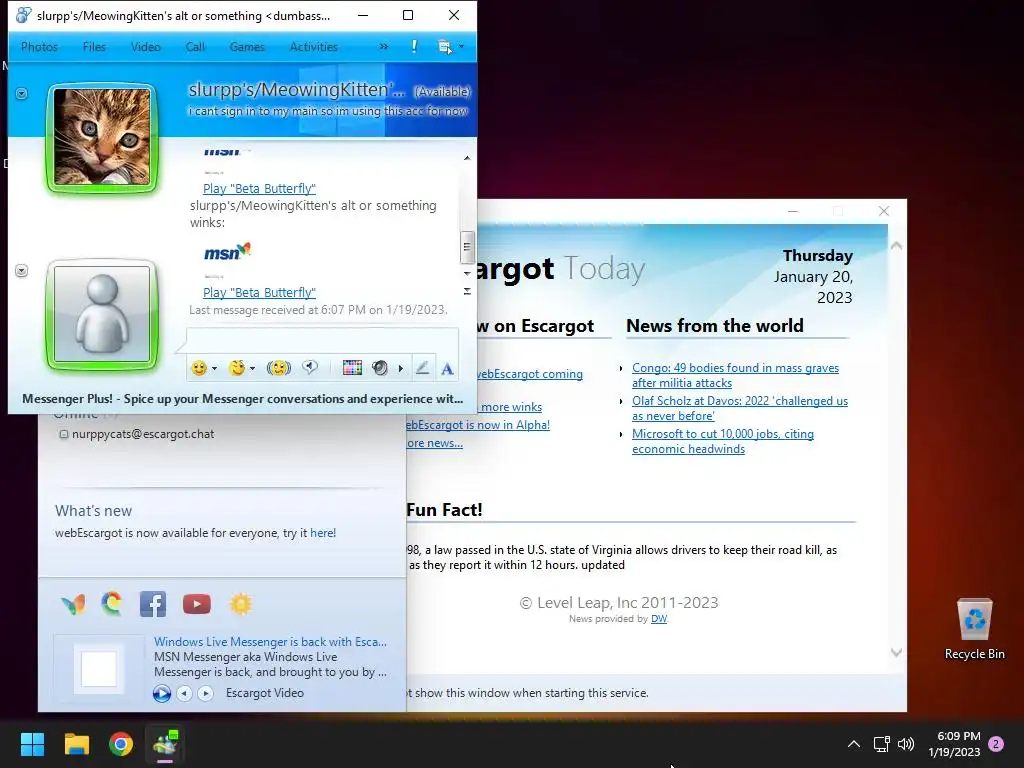Open webEscargot is now in Alpha link
This screenshot has height=768, width=1024.
478,424
